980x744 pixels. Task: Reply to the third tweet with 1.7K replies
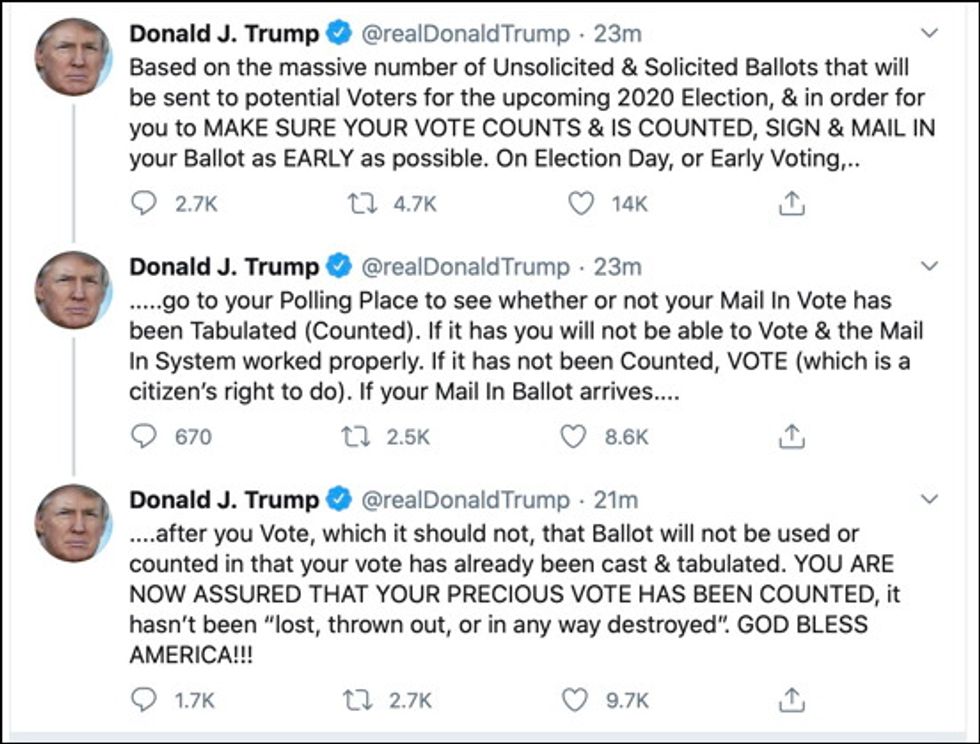[x=146, y=700]
